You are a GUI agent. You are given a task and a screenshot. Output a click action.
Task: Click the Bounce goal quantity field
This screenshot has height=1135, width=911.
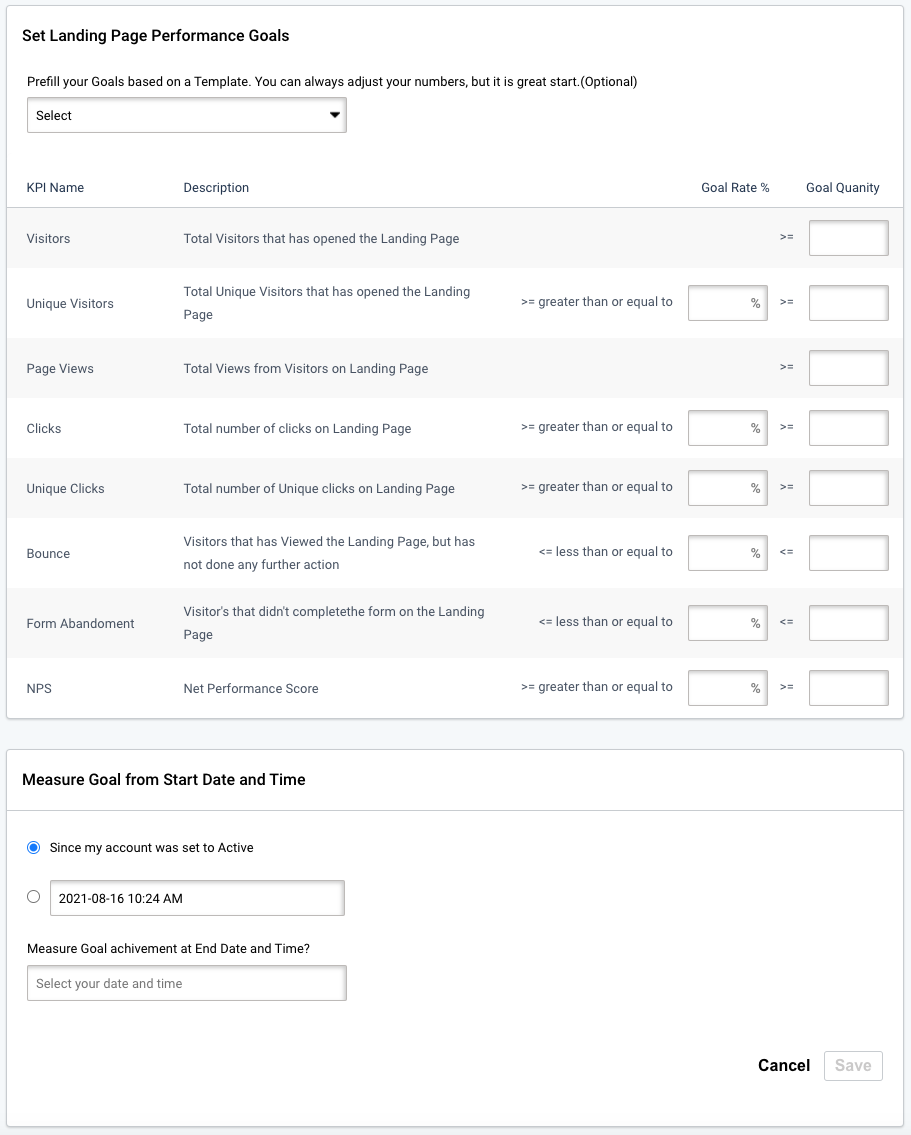click(848, 552)
